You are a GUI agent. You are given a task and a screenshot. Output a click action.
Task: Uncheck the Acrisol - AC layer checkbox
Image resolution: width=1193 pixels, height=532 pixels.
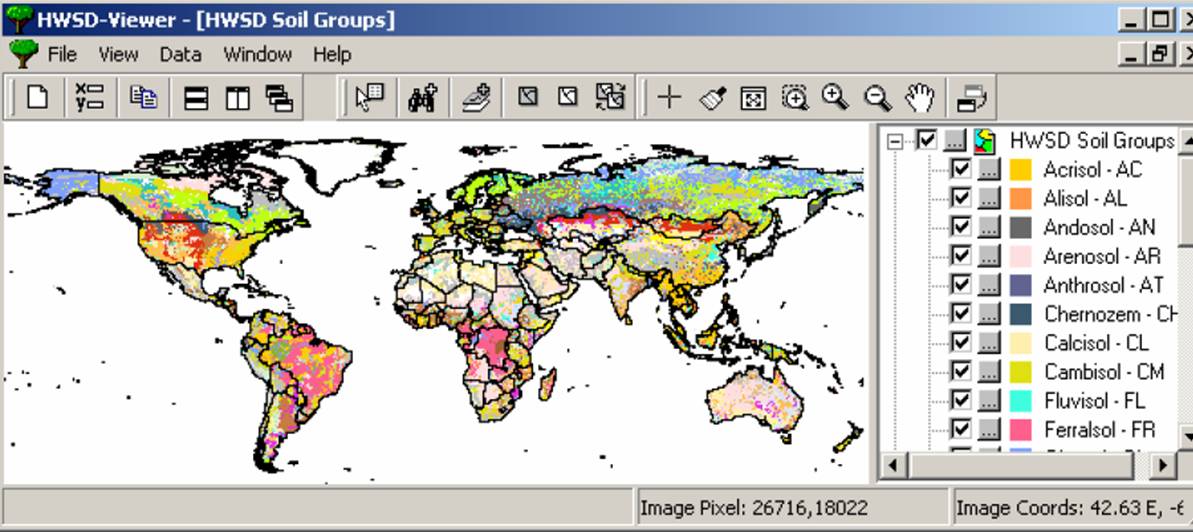[961, 169]
